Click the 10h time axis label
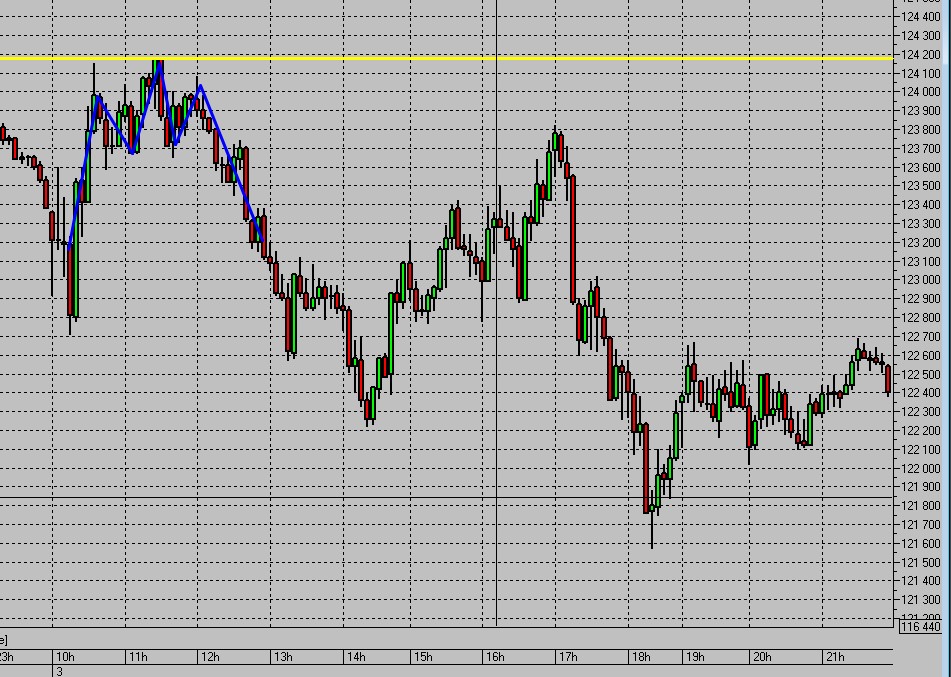This screenshot has width=951, height=677. pyautogui.click(x=65, y=657)
